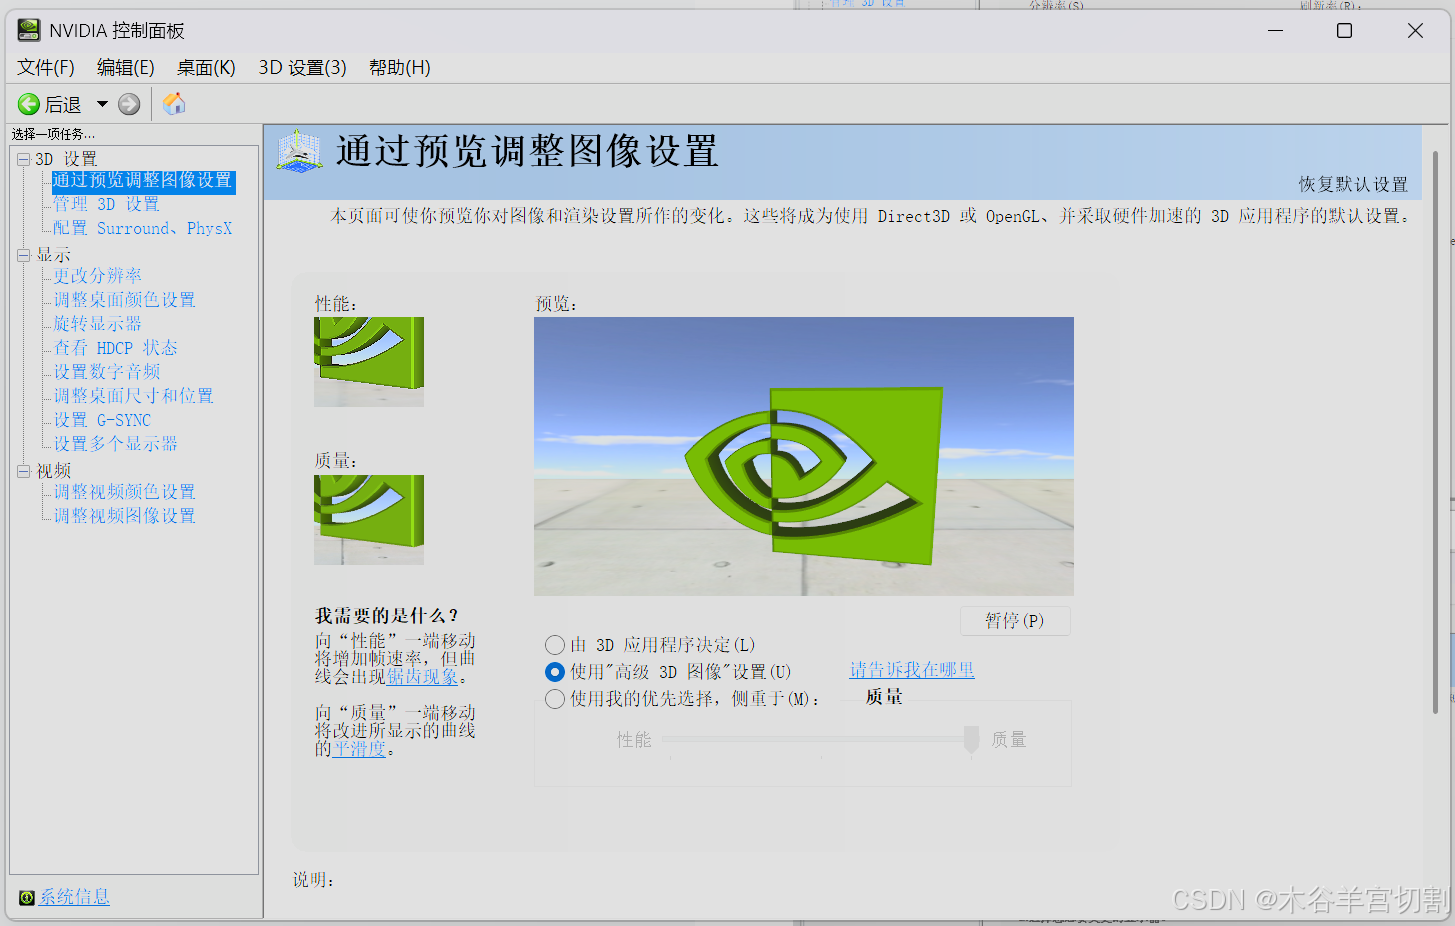Click the 说明: label at the bottom
Image resolution: width=1455 pixels, height=926 pixels.
pos(313,880)
